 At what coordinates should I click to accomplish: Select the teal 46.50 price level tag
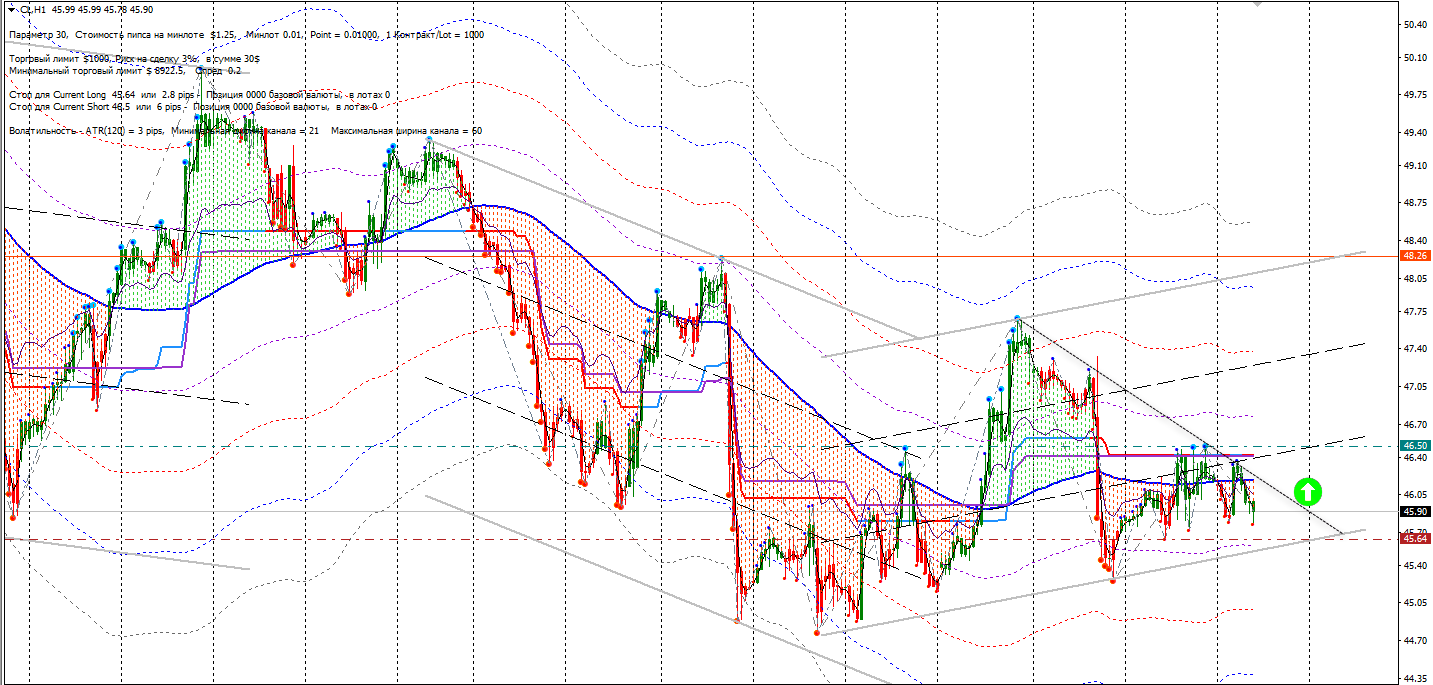click(1414, 446)
